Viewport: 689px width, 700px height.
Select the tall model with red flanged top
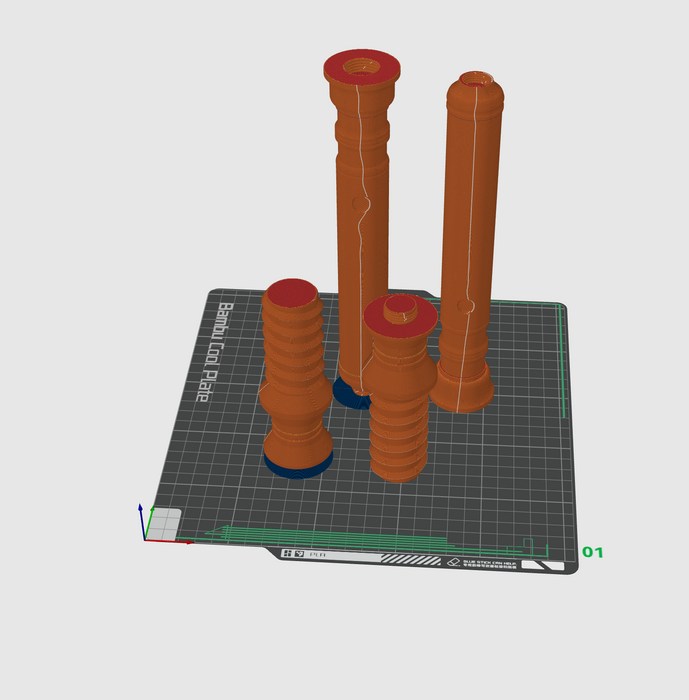358,250
